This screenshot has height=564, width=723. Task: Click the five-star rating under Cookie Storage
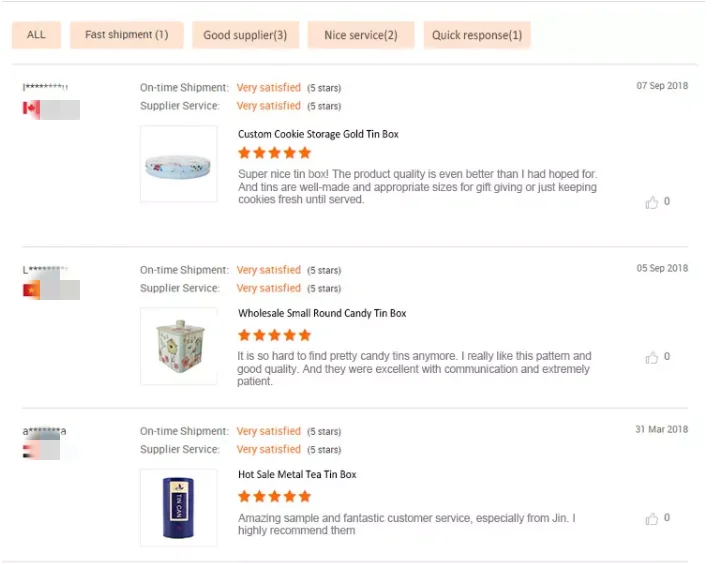pyautogui.click(x=274, y=153)
